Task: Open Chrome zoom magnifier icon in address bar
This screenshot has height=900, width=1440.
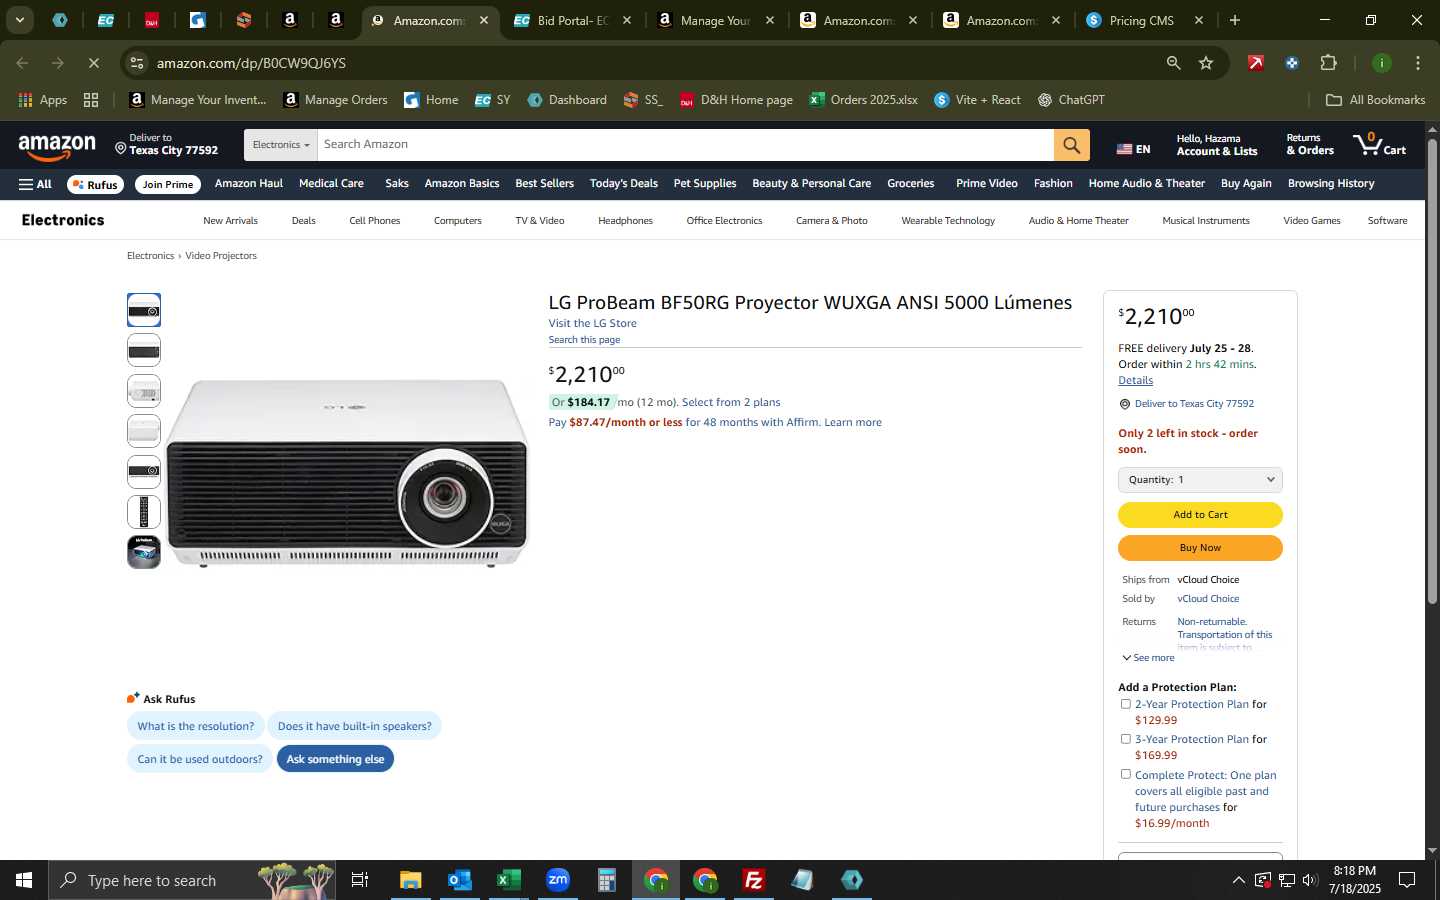Action: click(1173, 63)
